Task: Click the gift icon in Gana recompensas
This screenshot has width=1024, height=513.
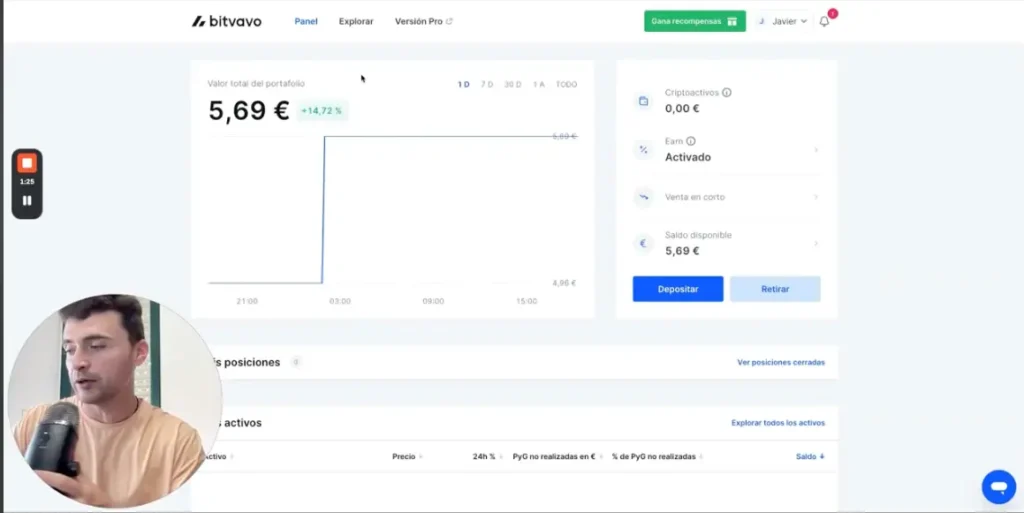Action: pyautogui.click(x=732, y=22)
